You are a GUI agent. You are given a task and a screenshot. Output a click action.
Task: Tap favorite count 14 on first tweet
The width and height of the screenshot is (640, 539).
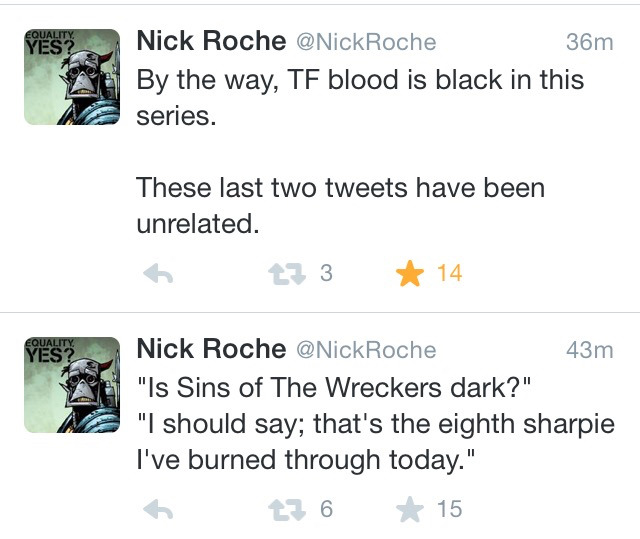[x=449, y=273]
